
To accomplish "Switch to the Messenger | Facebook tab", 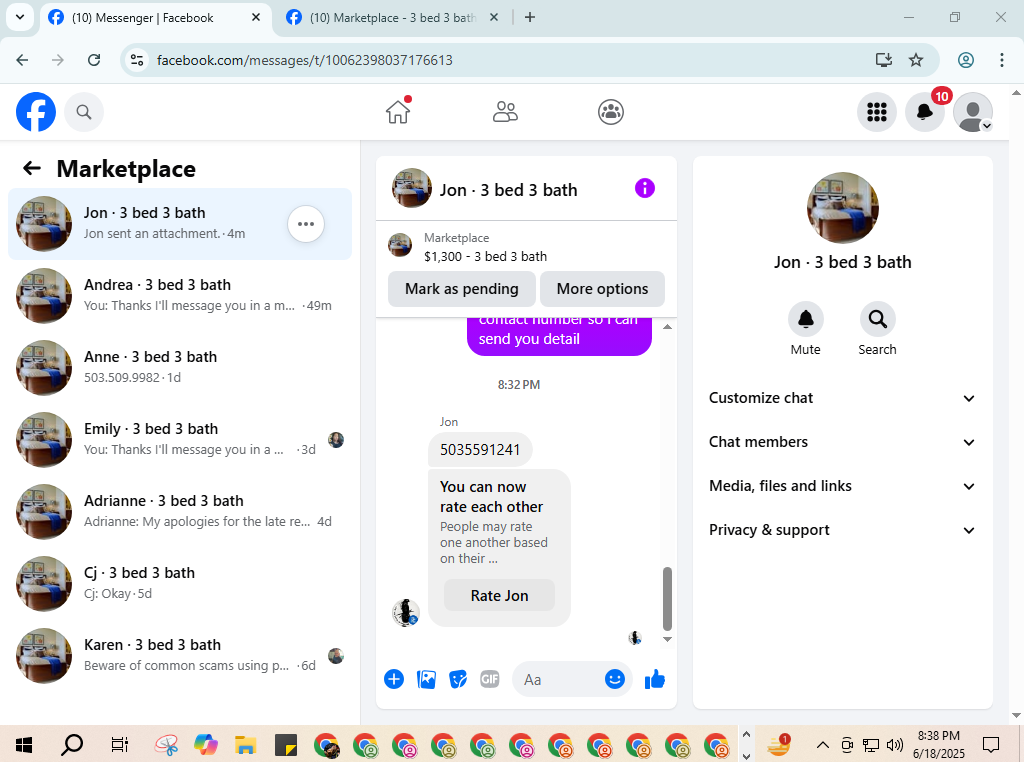I will (x=155, y=18).
